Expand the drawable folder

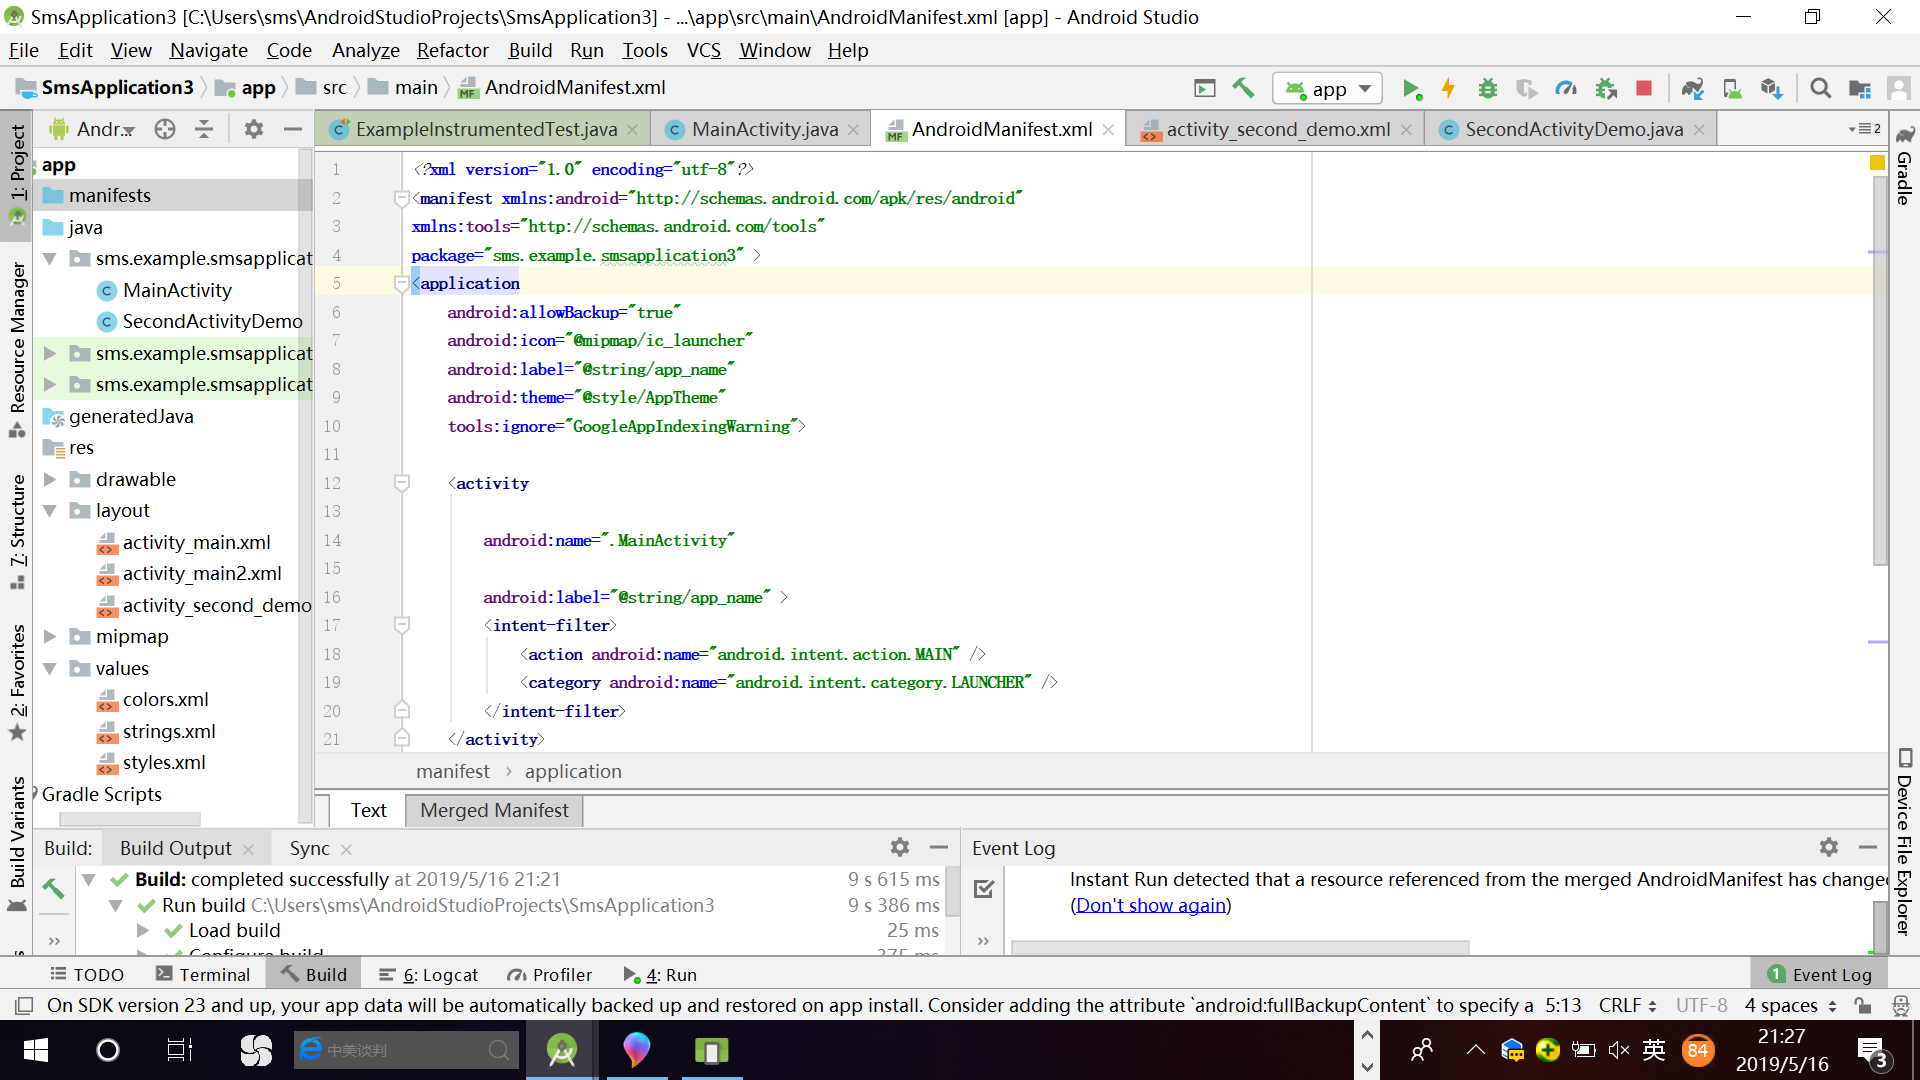[x=49, y=479]
